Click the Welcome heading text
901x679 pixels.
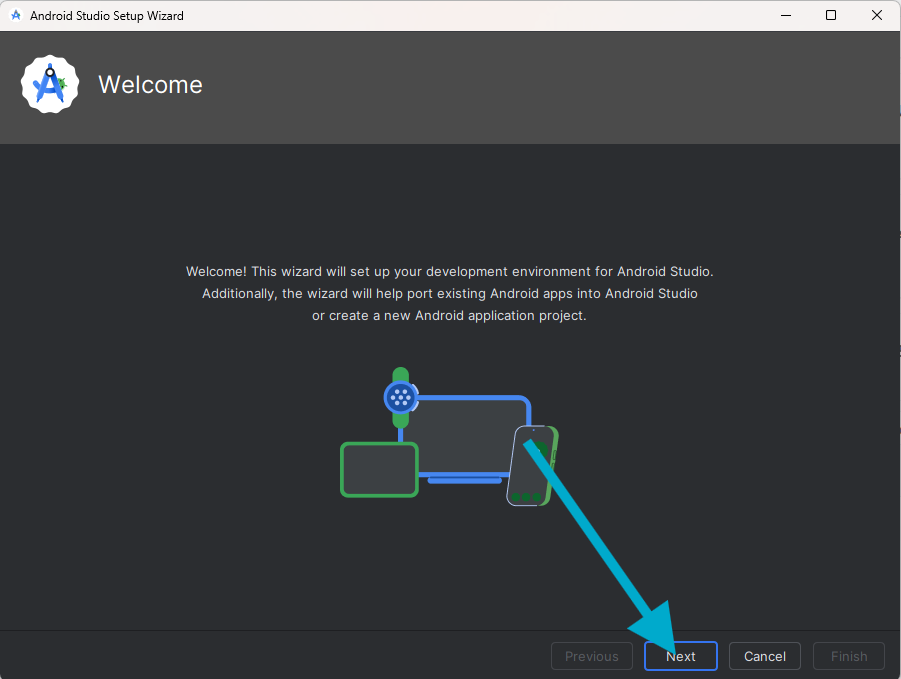pos(150,85)
